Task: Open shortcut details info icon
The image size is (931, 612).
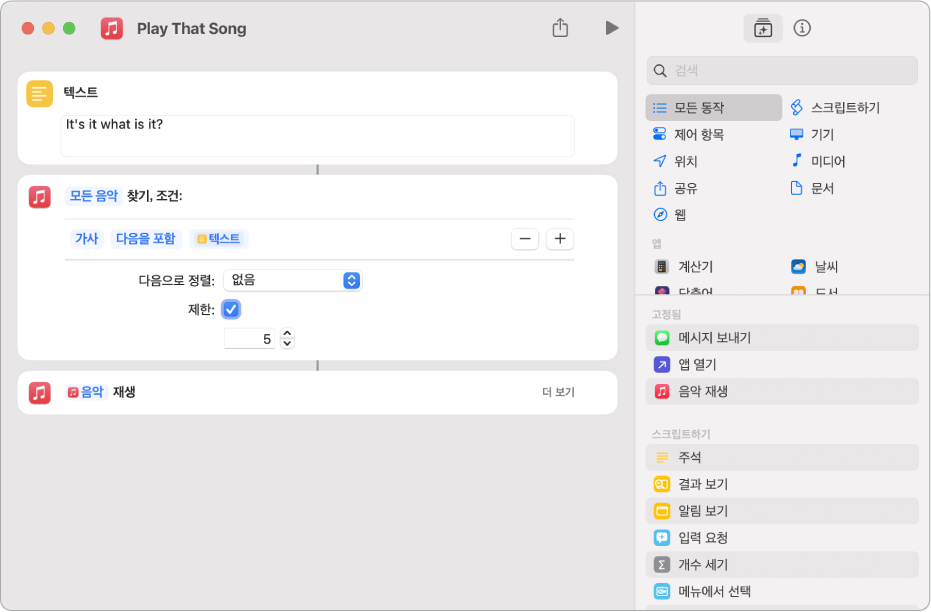Action: 802,28
